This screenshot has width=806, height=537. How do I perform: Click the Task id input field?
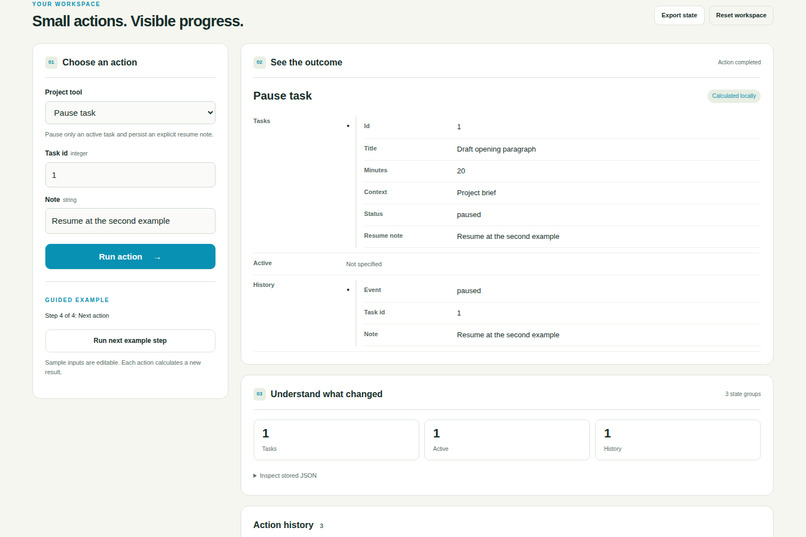[130, 175]
